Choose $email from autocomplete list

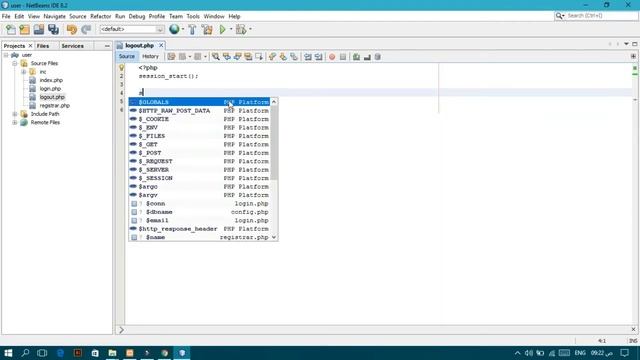[x=199, y=220]
